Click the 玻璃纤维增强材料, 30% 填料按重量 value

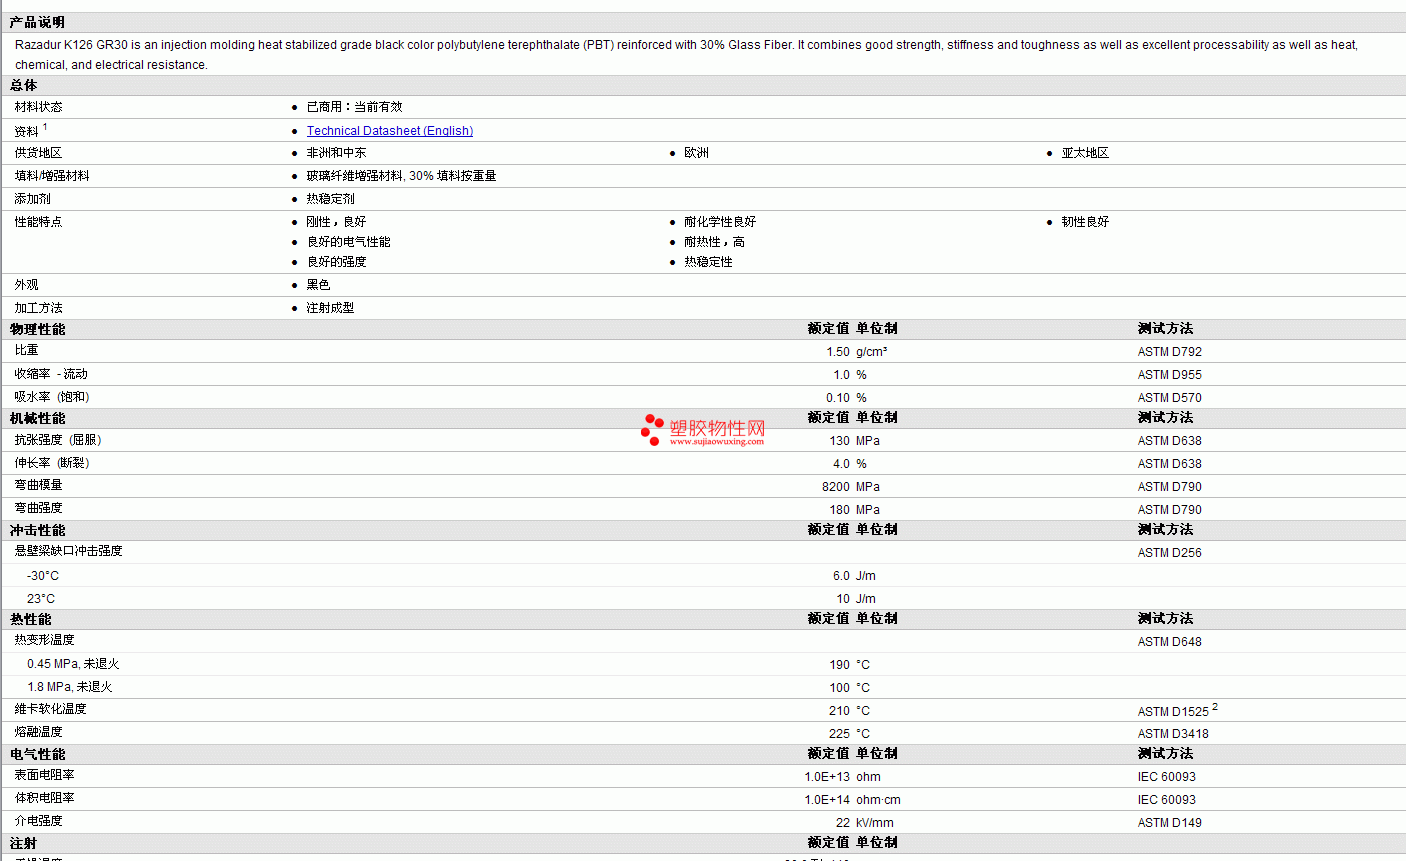click(401, 176)
